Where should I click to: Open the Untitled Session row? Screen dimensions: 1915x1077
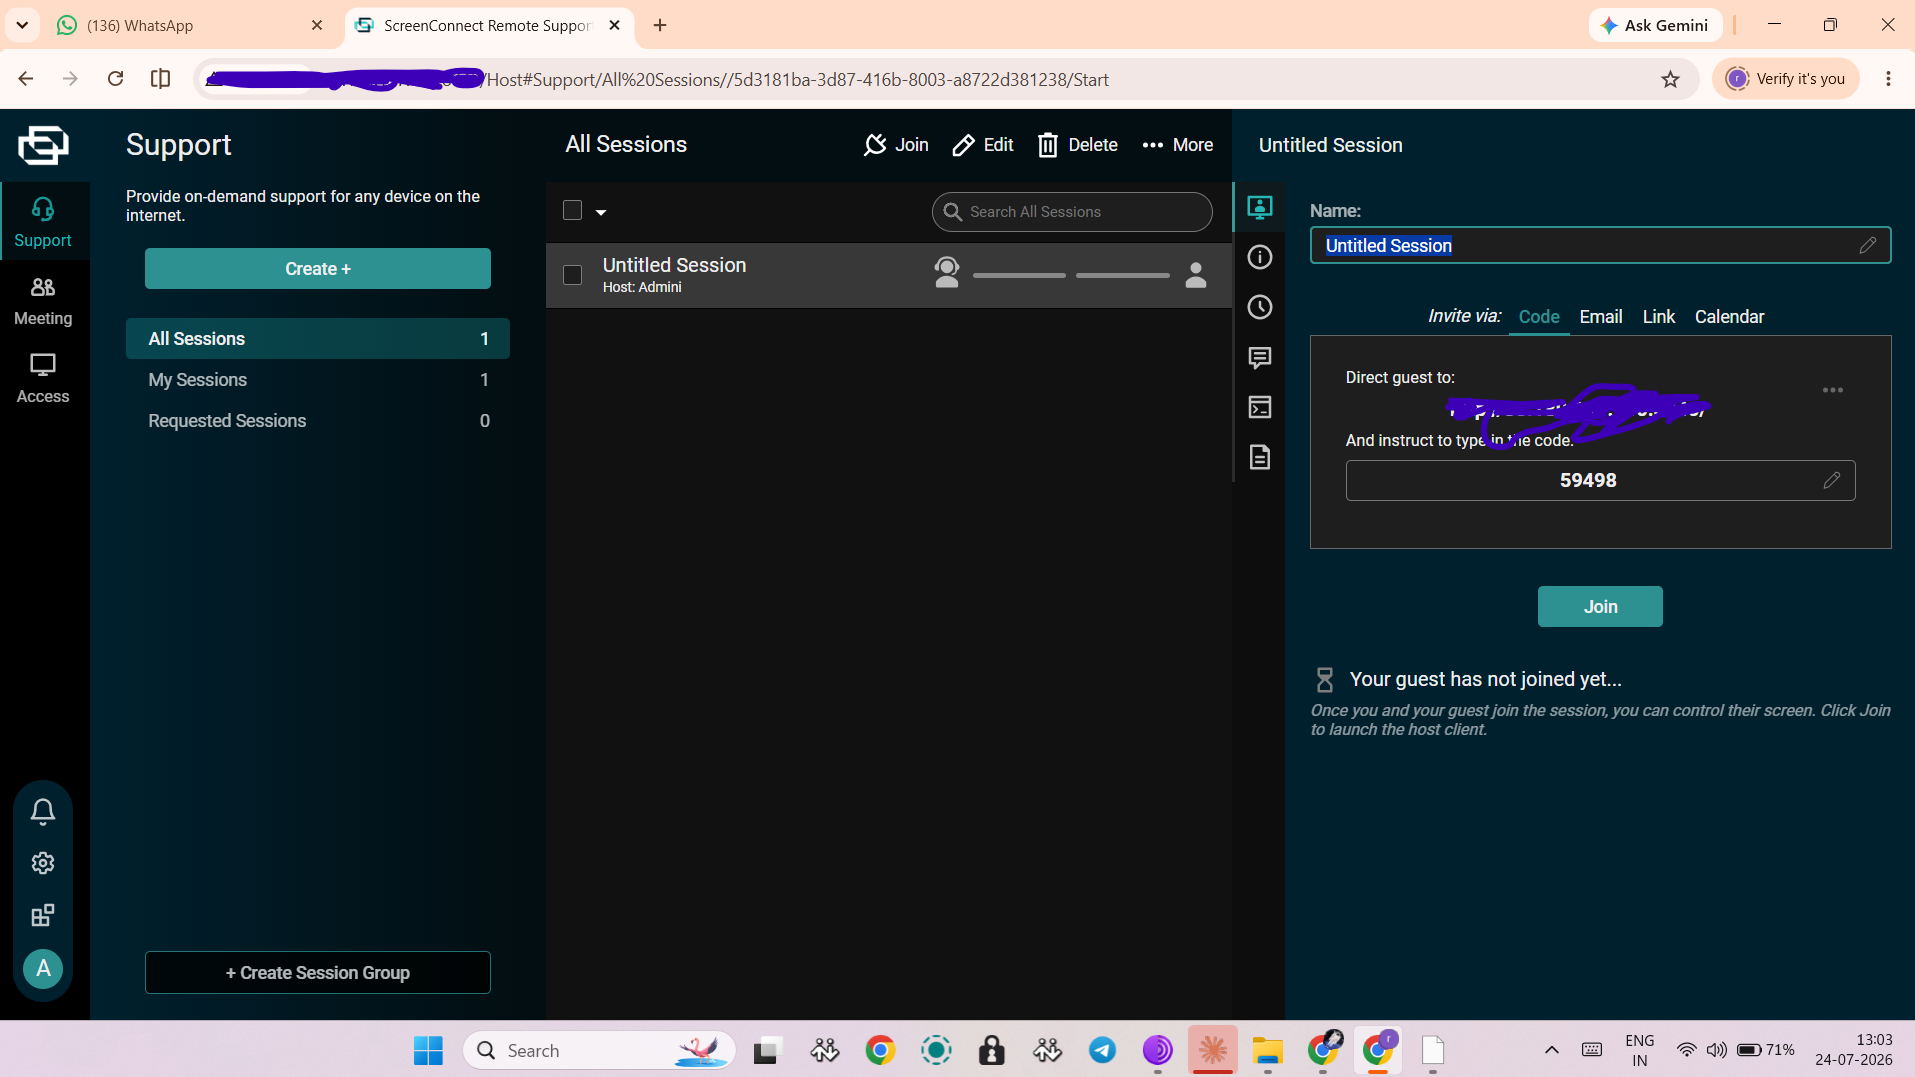(x=889, y=275)
